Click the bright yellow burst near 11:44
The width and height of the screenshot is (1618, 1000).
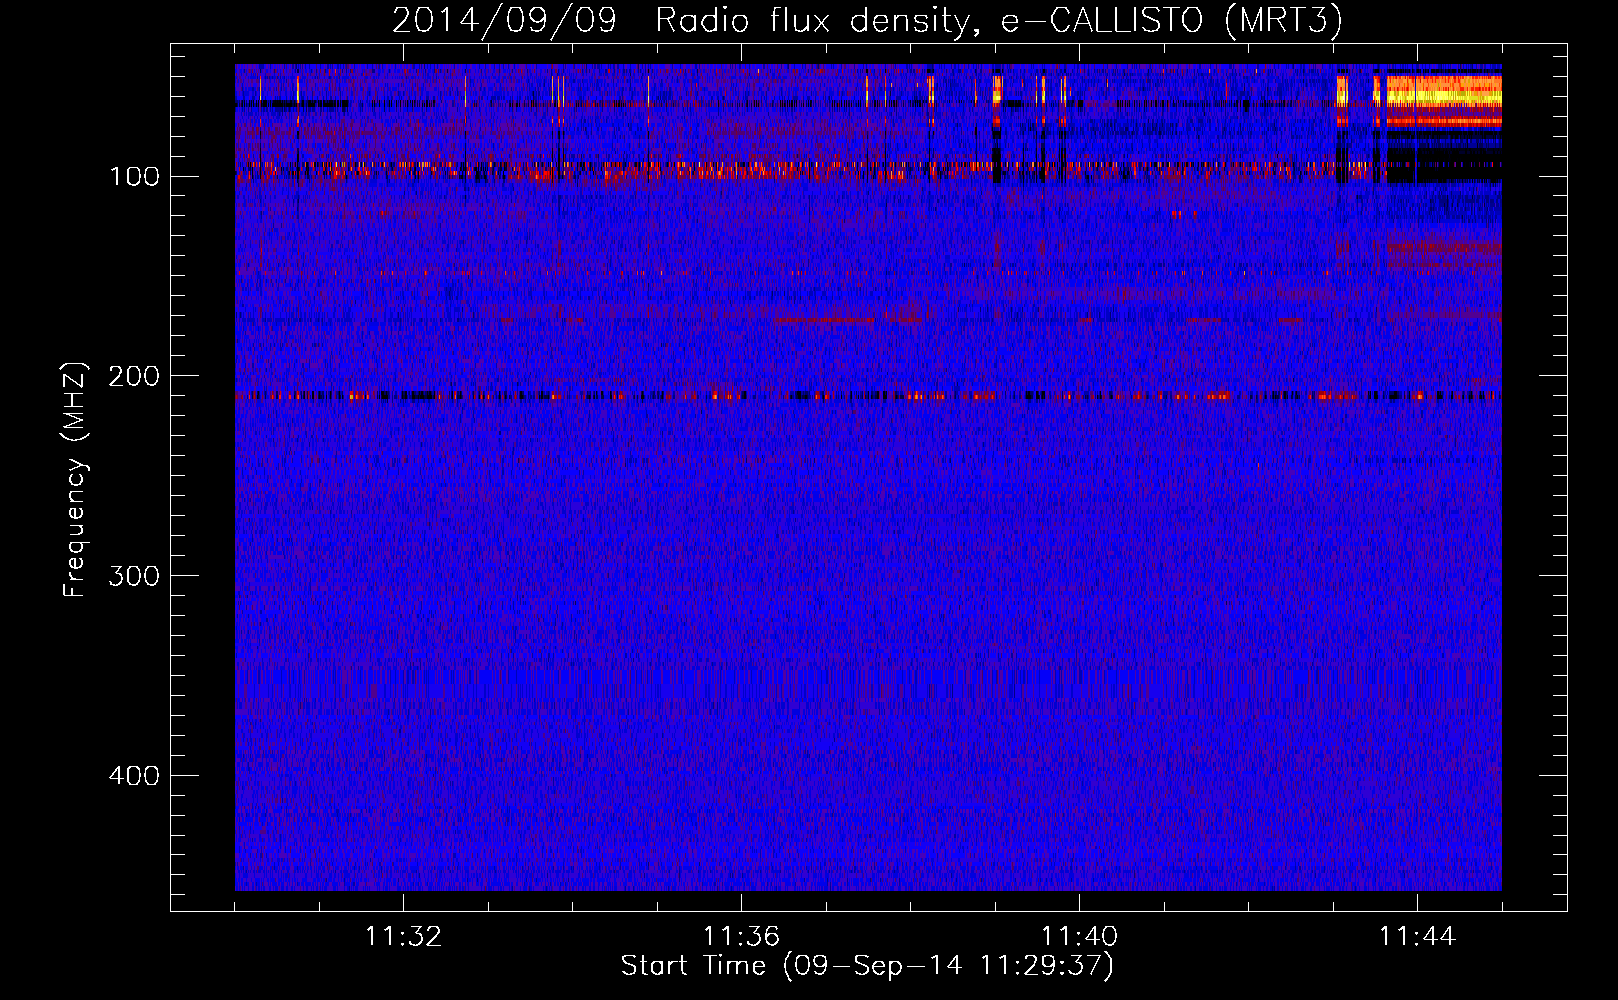(1443, 92)
